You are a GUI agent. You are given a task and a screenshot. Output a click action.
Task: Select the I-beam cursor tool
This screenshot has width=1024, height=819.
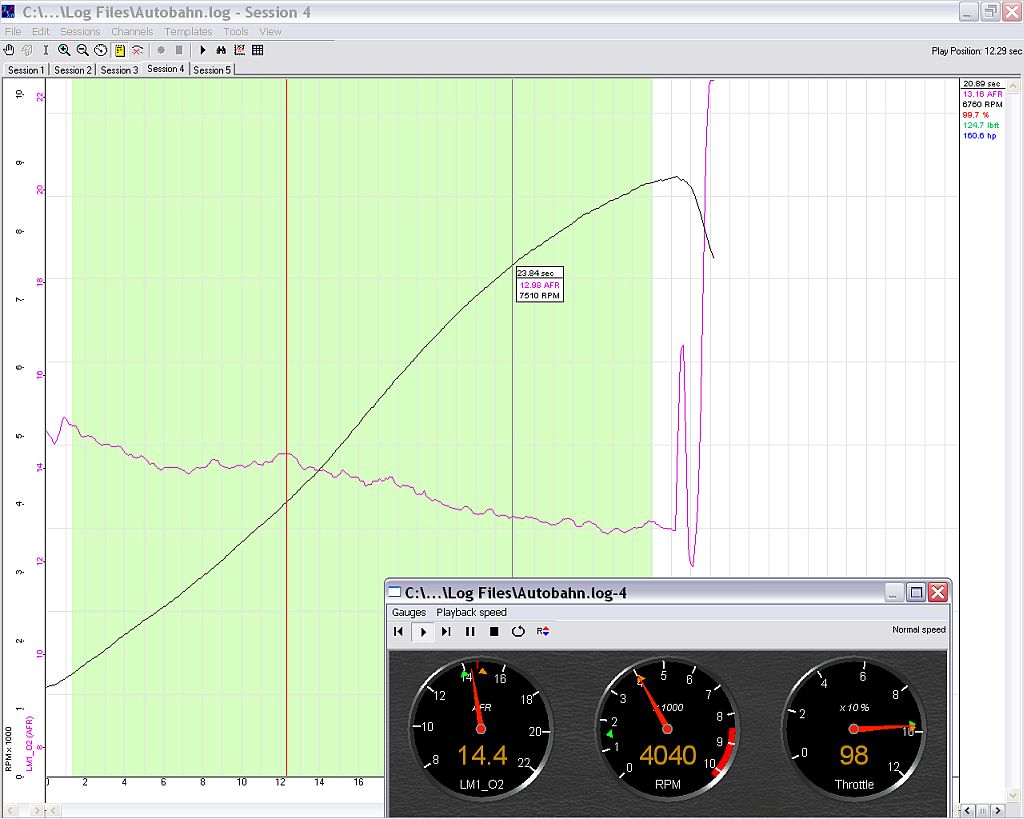tap(45, 50)
